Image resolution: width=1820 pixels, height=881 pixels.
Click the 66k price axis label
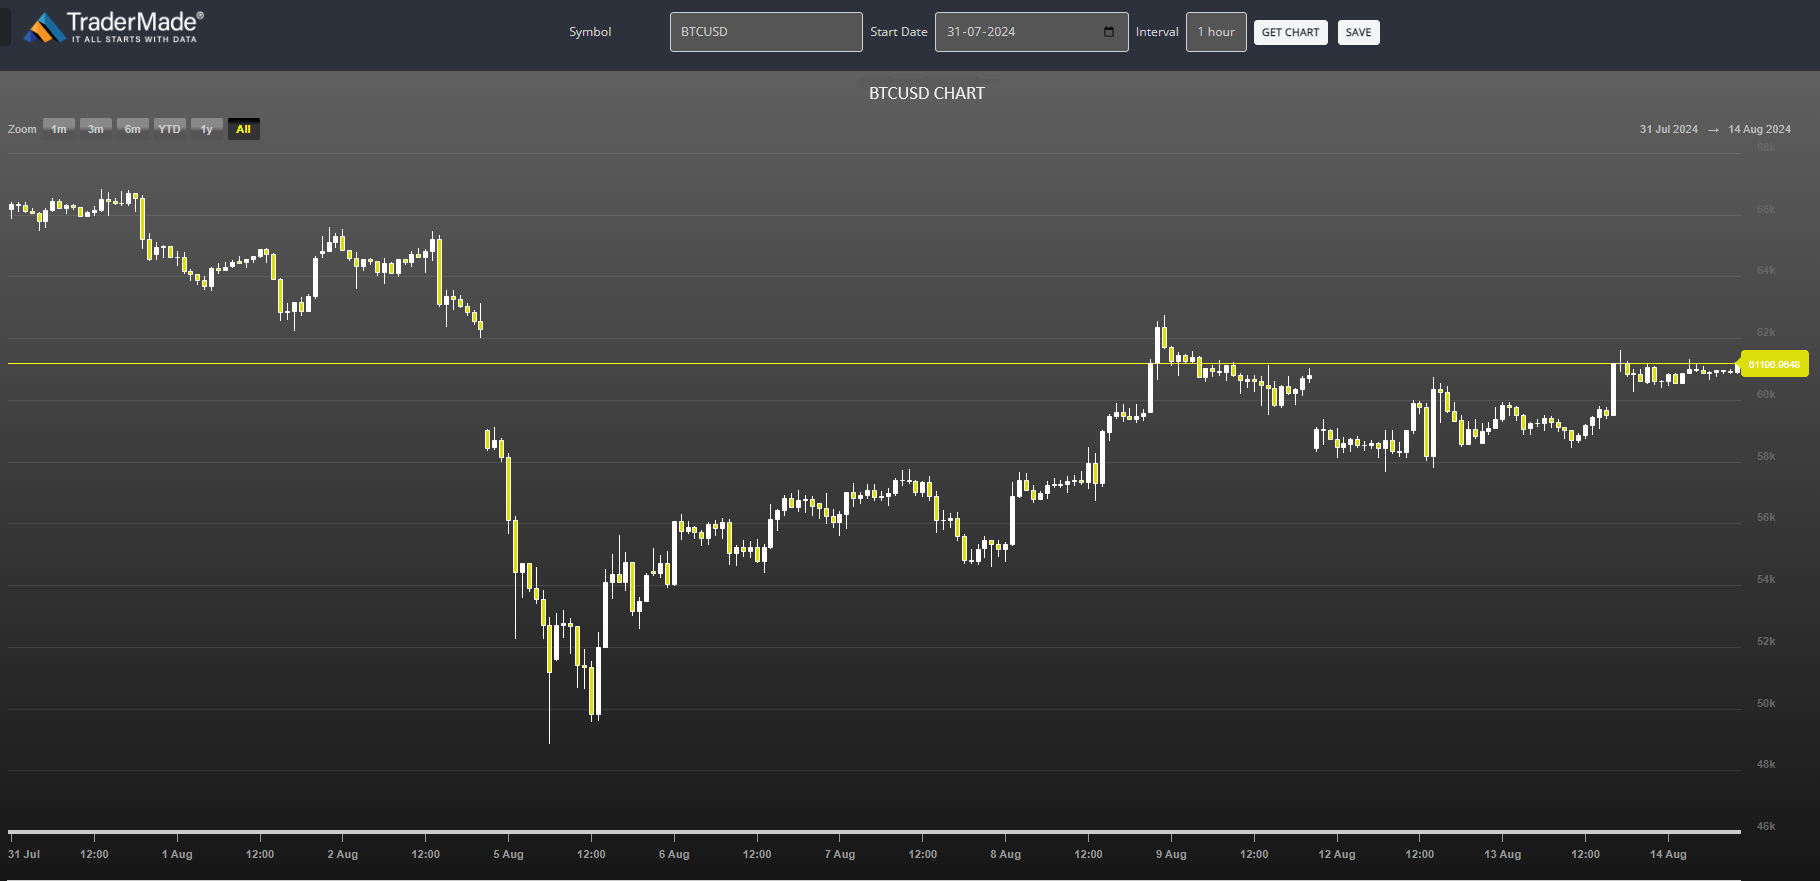[x=1766, y=209]
